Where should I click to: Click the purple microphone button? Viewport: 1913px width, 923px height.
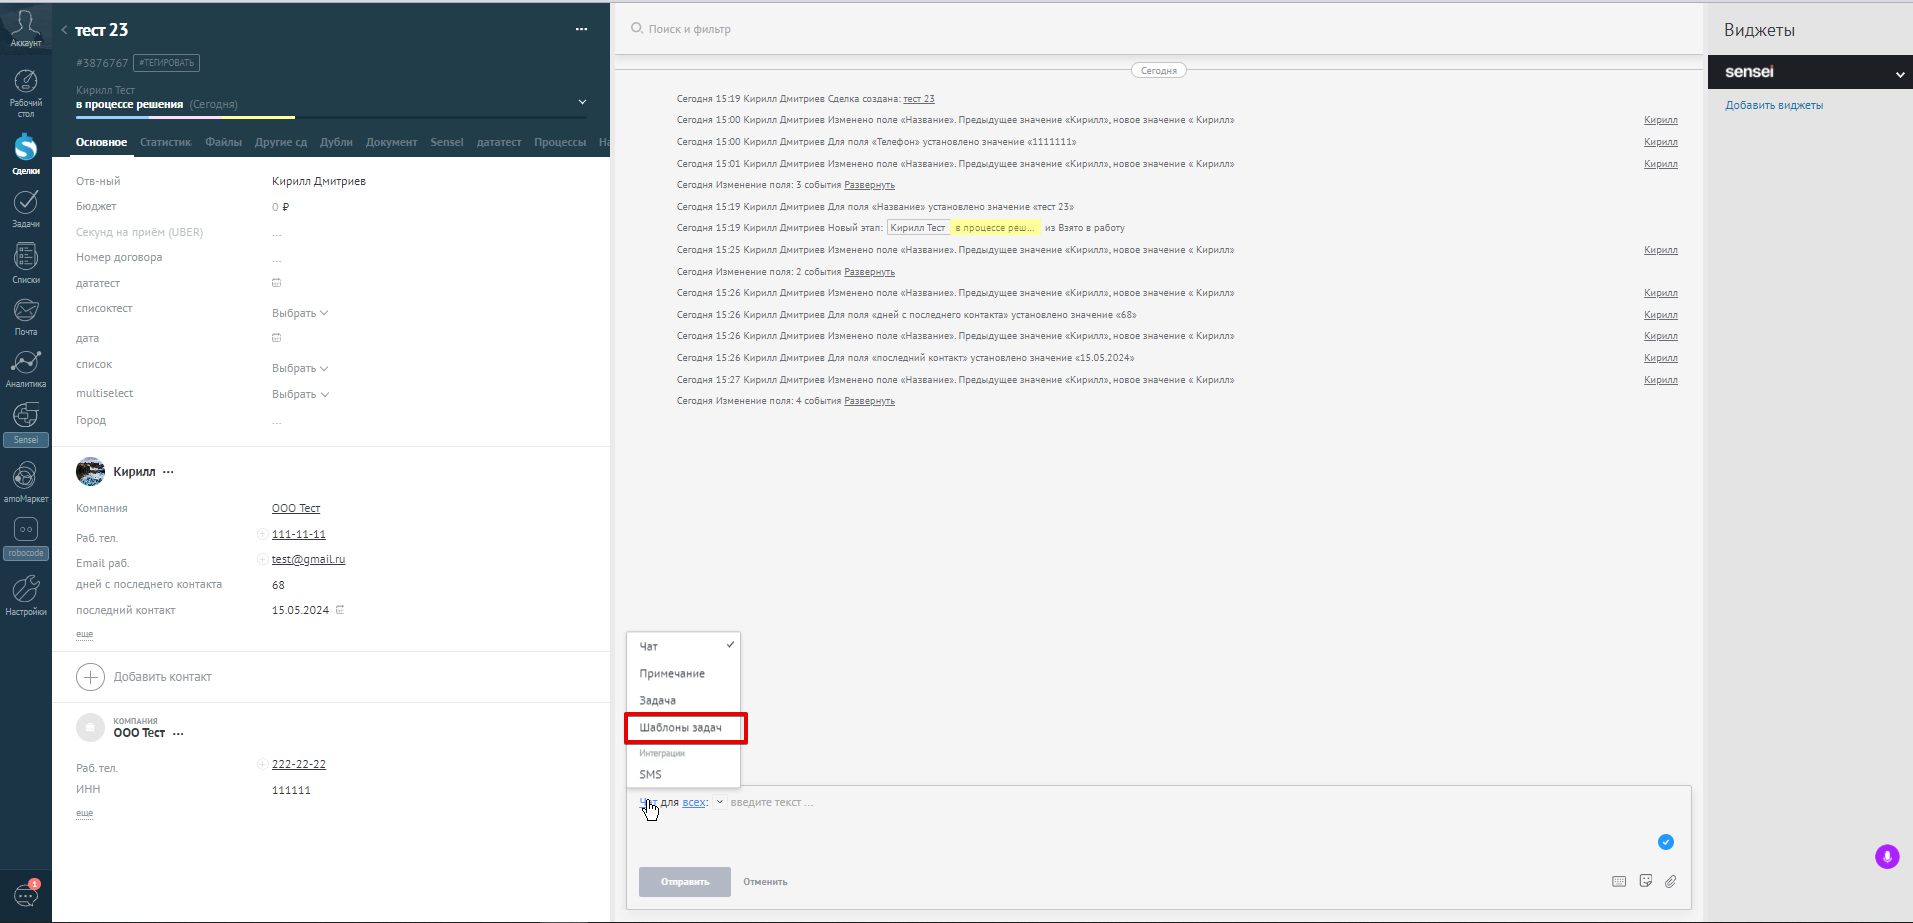[1887, 857]
